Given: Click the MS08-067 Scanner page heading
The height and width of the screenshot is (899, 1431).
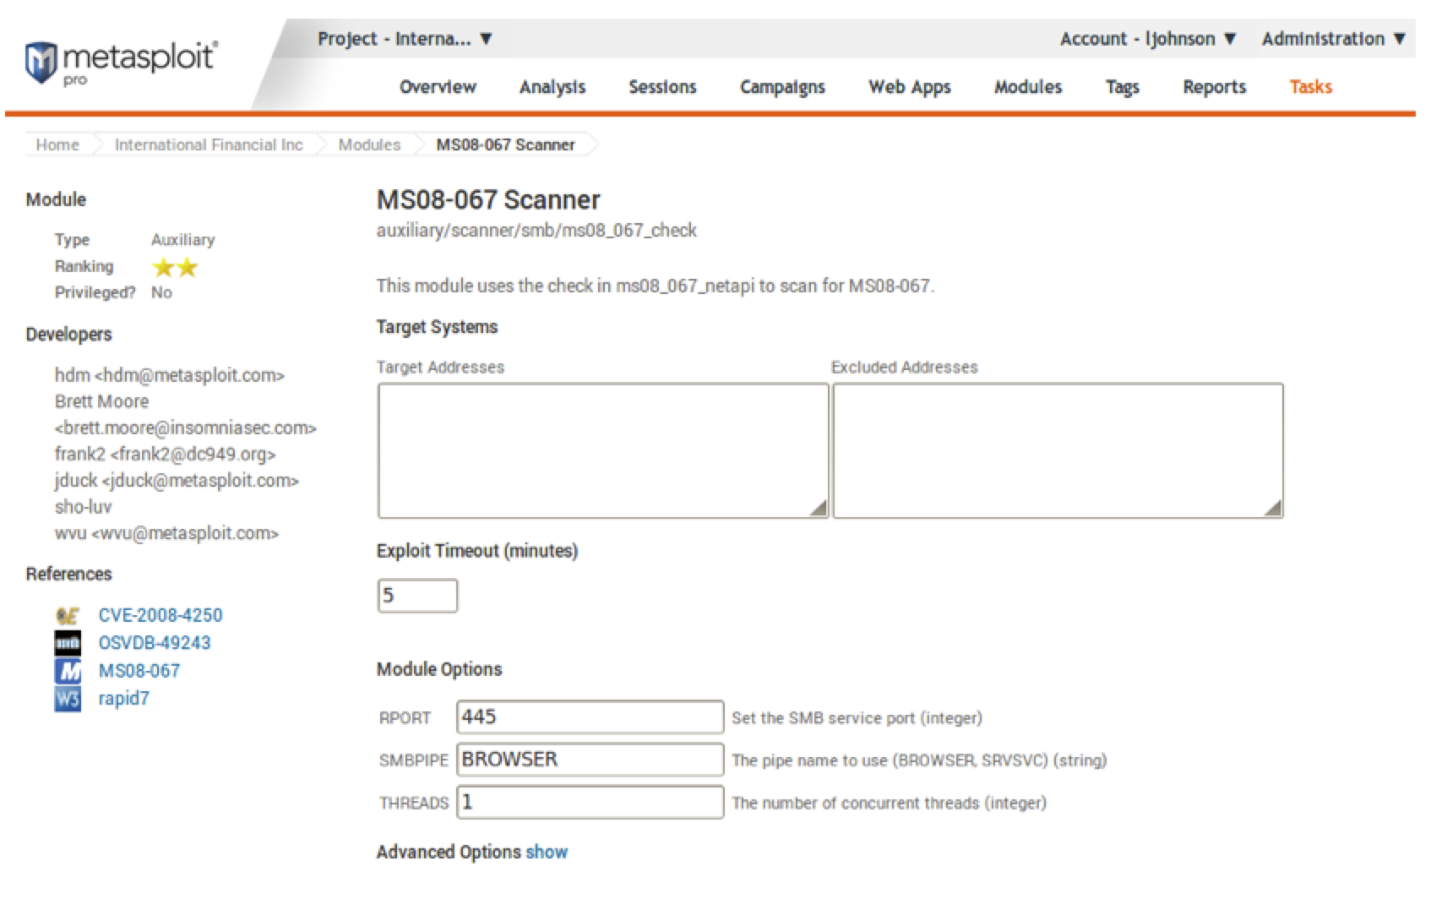Looking at the screenshot, I should point(488,200).
